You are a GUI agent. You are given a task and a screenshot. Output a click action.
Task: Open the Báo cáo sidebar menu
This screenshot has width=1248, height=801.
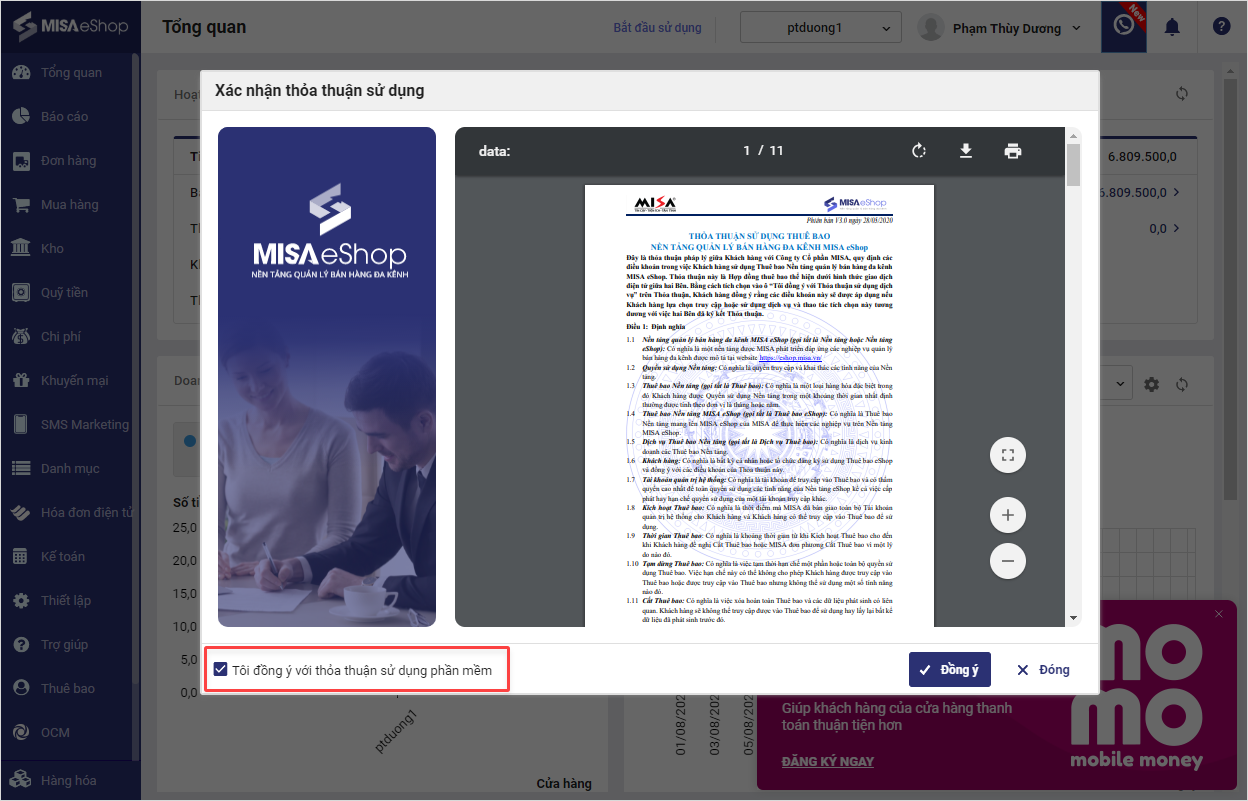click(x=66, y=117)
